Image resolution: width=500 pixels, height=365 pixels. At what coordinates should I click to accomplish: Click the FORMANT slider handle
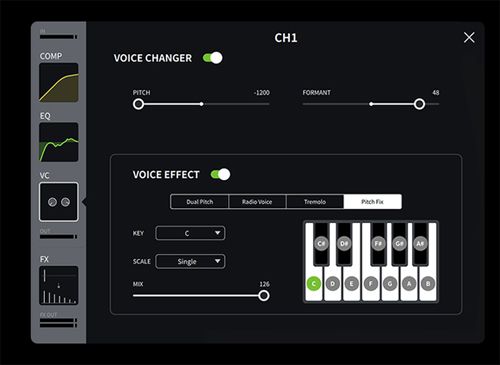click(419, 104)
